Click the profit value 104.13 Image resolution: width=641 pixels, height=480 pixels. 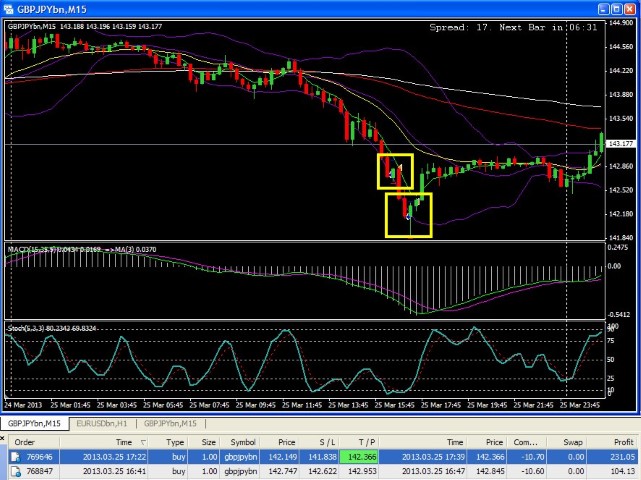click(622, 471)
